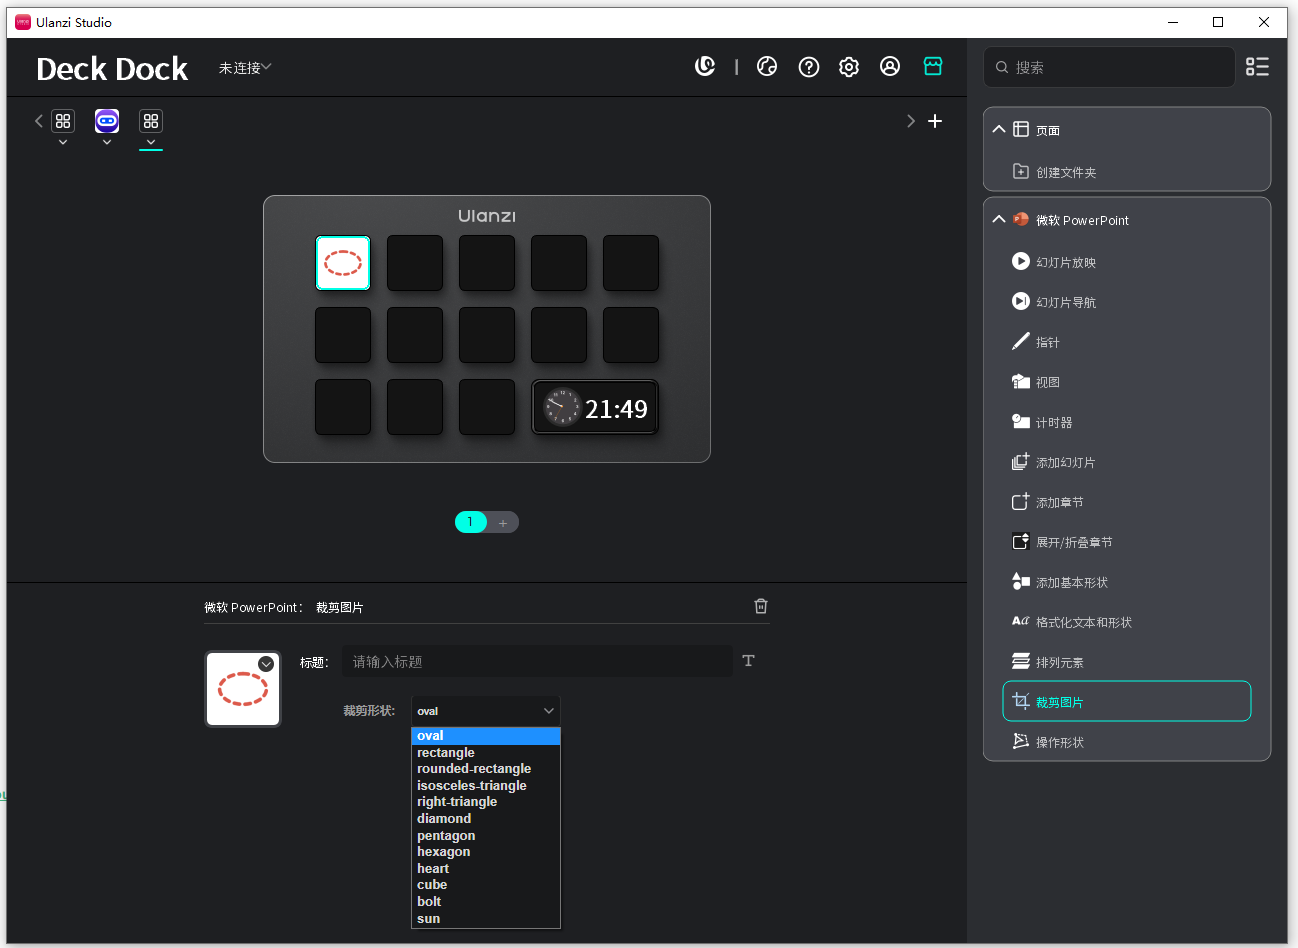Click the oval icon preview thumbnail
Screen dimensions: 1298x948
pos(242,690)
